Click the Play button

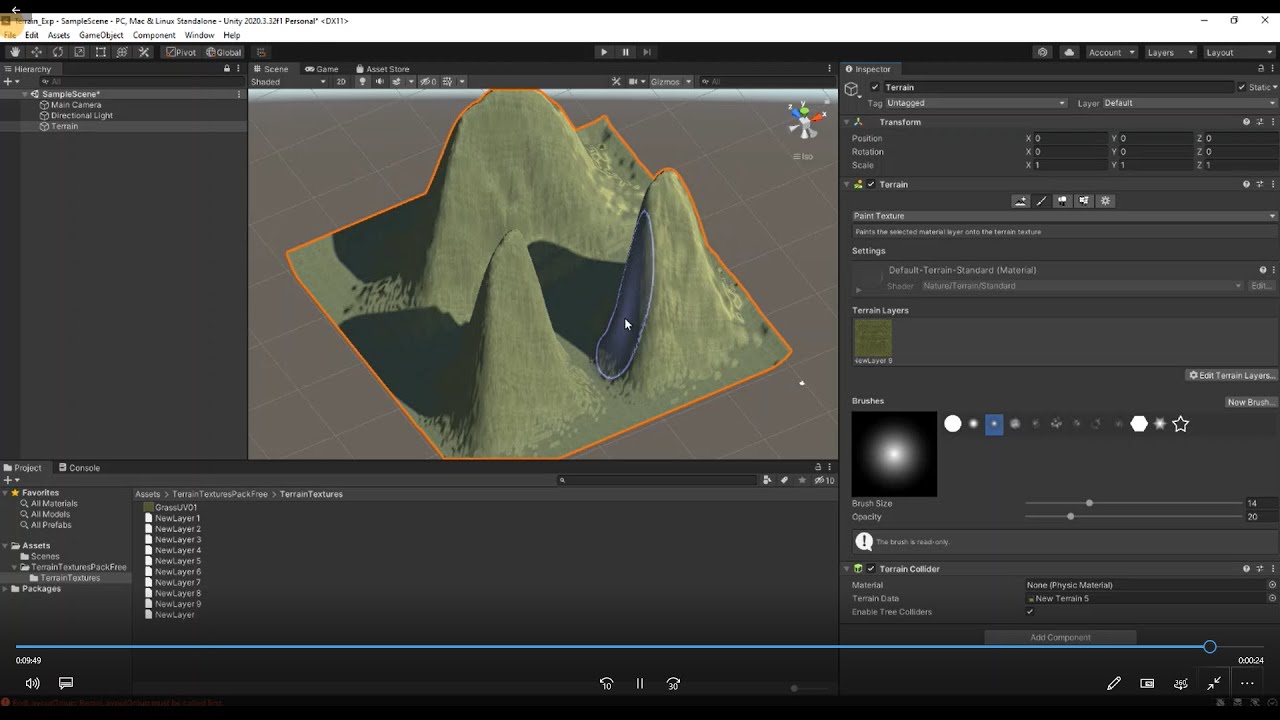pyautogui.click(x=603, y=52)
